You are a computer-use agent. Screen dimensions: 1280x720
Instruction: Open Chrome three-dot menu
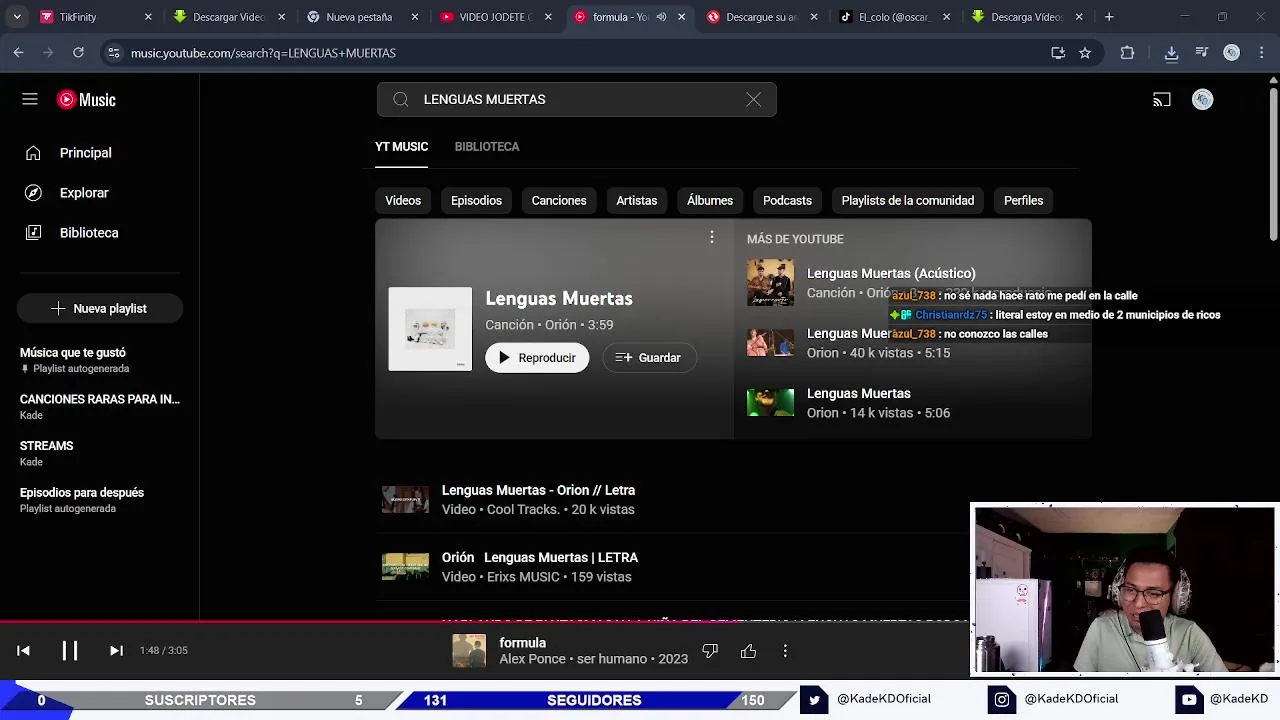1261,53
